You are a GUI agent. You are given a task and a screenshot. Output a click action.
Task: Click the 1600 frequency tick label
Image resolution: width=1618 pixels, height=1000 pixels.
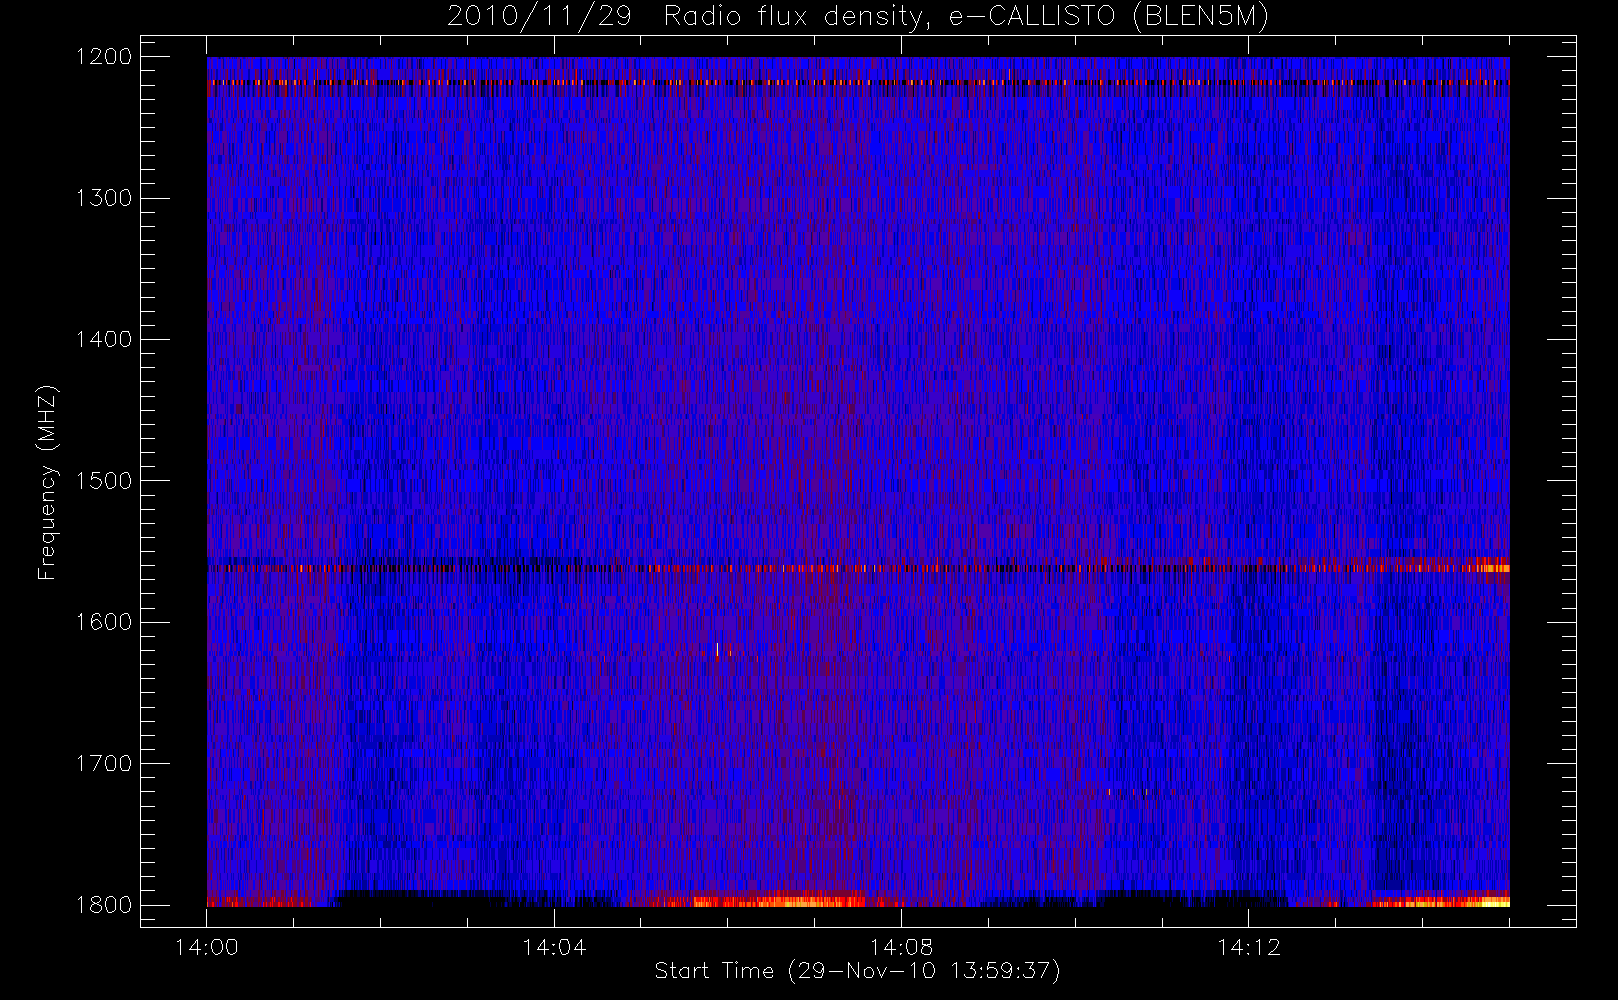(x=104, y=622)
